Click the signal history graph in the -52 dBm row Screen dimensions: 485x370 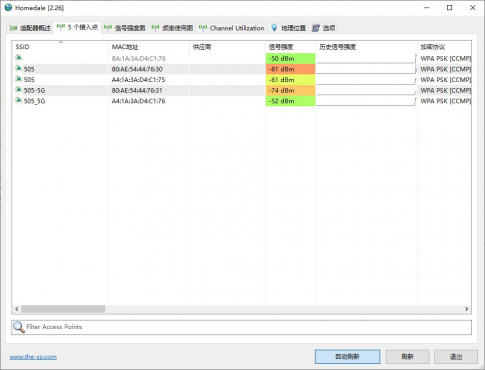(366, 101)
